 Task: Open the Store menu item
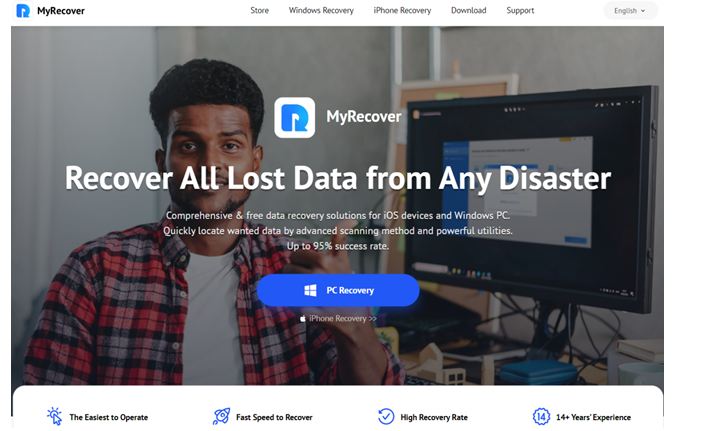[x=259, y=11]
